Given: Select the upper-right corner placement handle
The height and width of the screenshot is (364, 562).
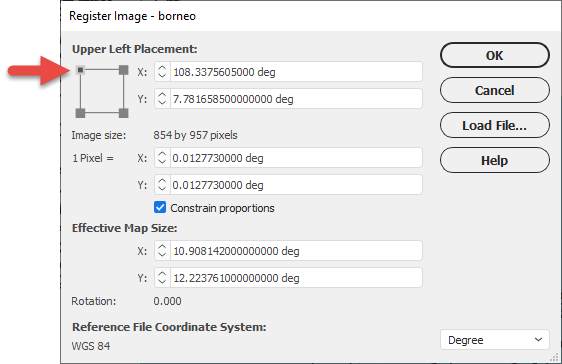Looking at the screenshot, I should click(124, 70).
